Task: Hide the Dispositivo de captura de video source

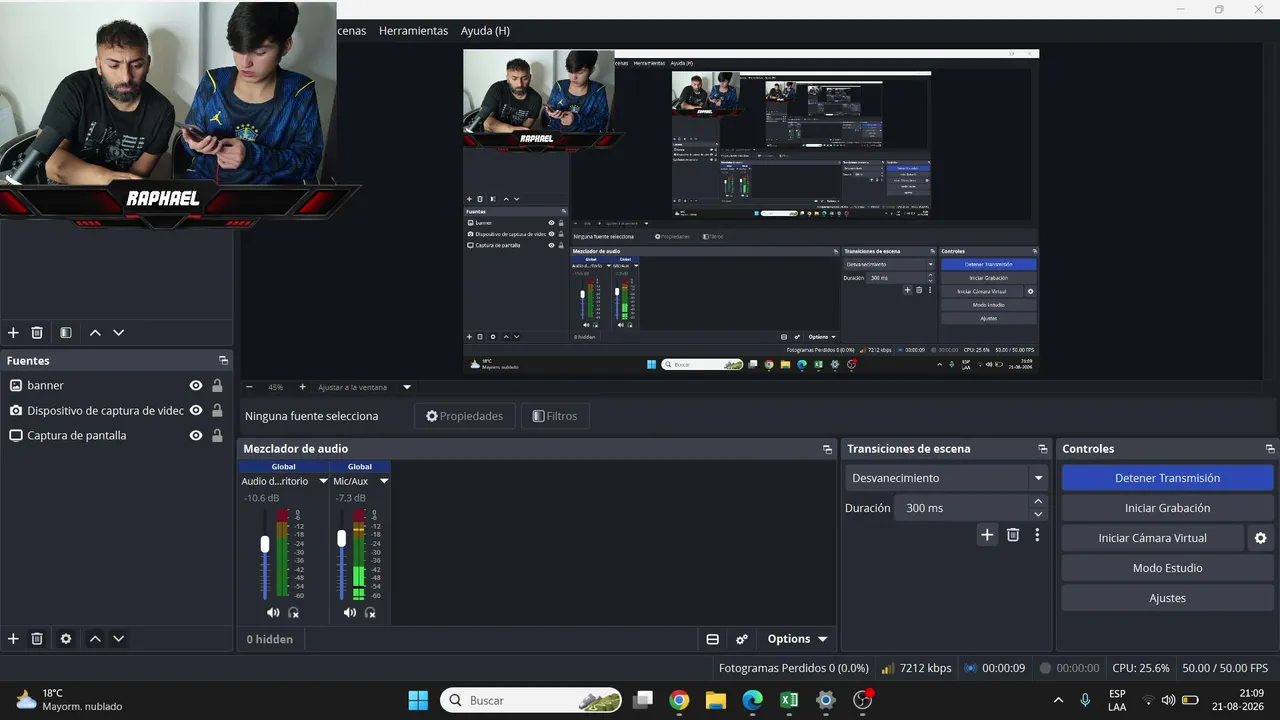Action: (x=196, y=410)
